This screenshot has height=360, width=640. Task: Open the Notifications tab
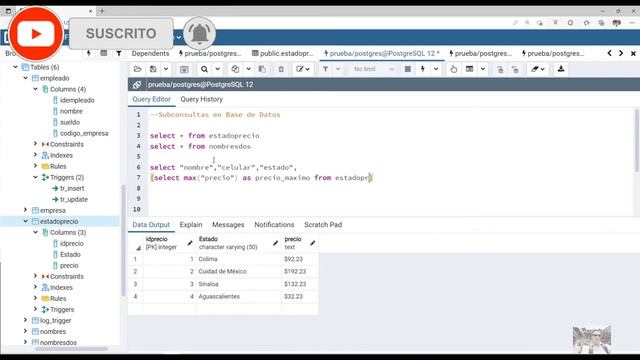pos(274,224)
